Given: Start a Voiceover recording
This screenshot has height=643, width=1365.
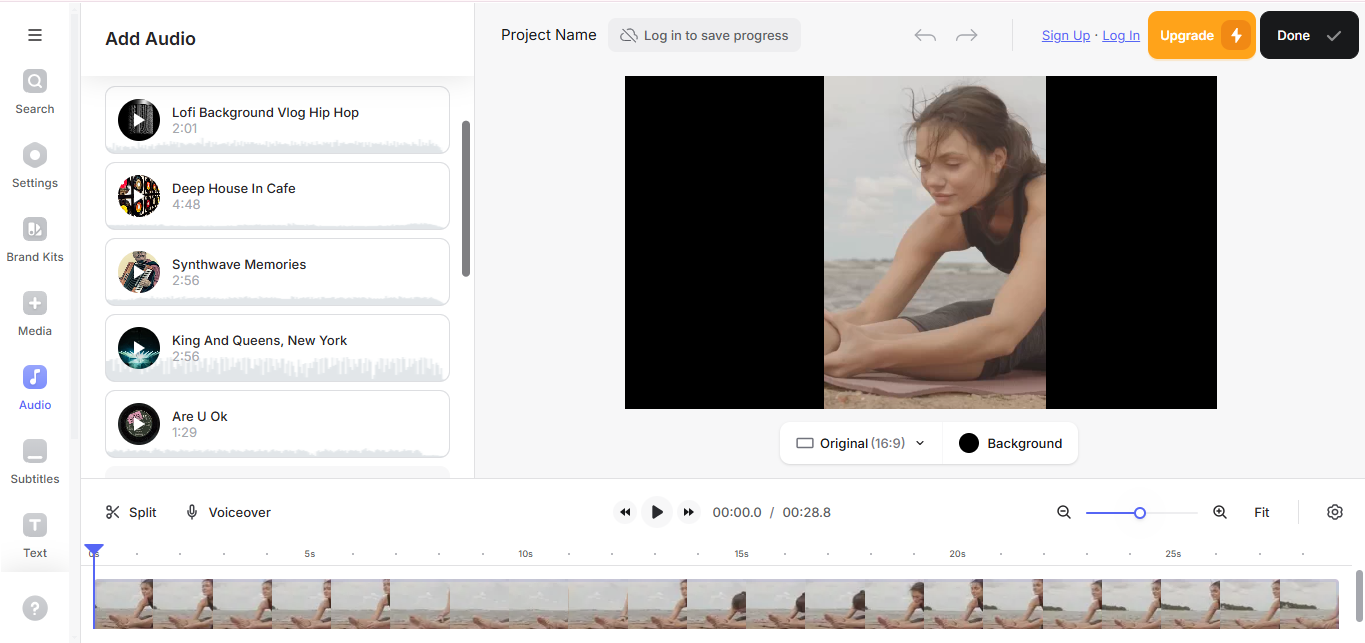Looking at the screenshot, I should (x=228, y=512).
